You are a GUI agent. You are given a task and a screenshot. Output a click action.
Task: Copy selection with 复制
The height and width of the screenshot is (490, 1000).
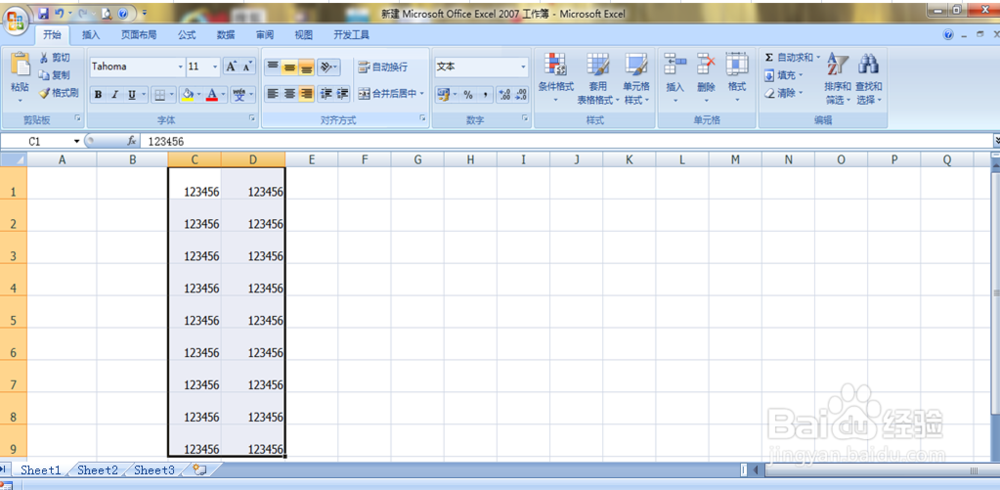pyautogui.click(x=55, y=75)
